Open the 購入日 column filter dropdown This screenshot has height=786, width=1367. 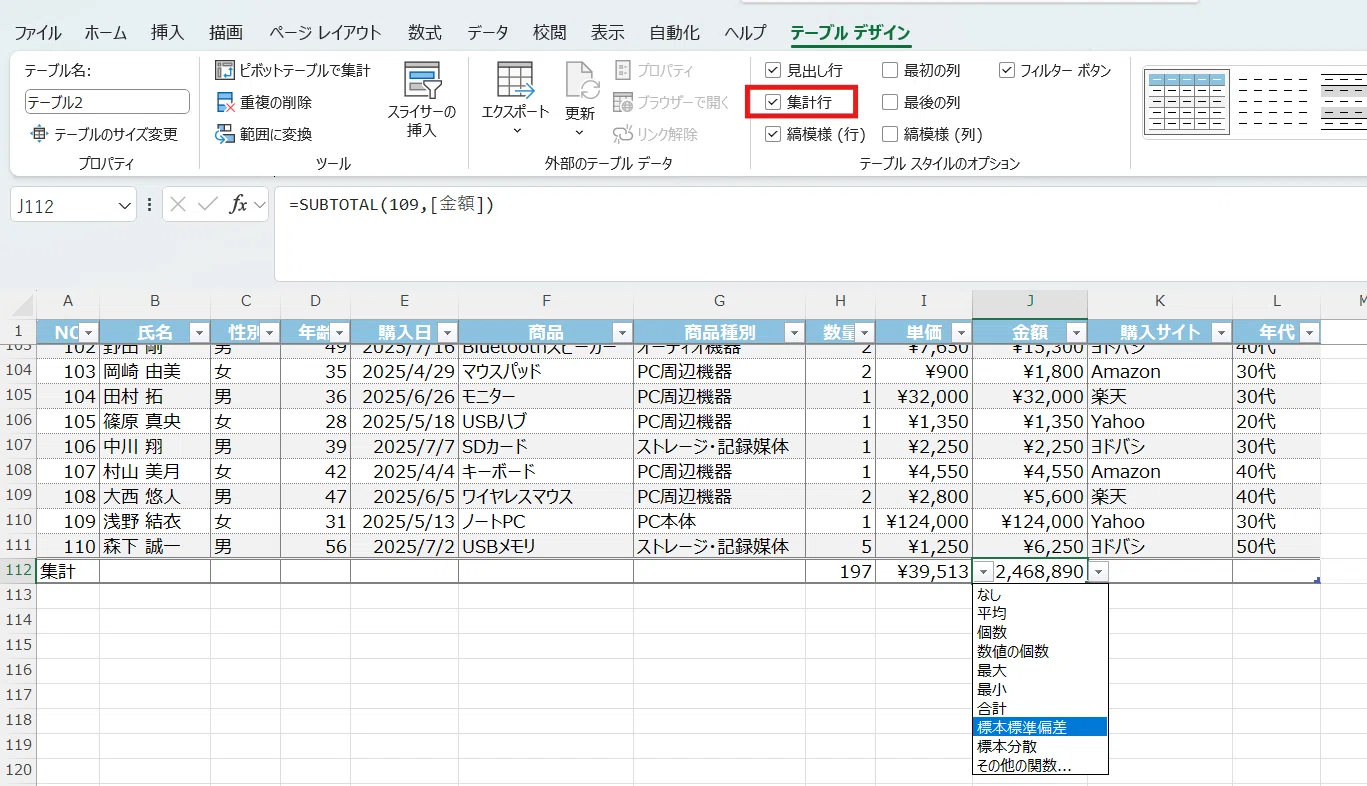pos(446,333)
